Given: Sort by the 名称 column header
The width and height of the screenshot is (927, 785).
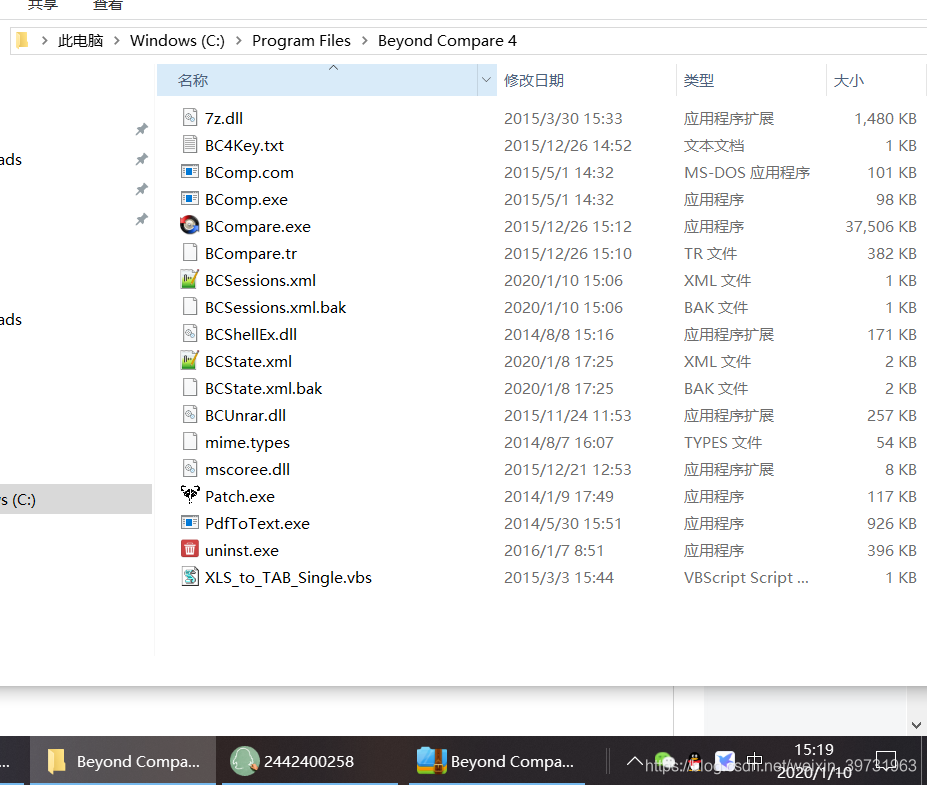Looking at the screenshot, I should pos(317,80).
